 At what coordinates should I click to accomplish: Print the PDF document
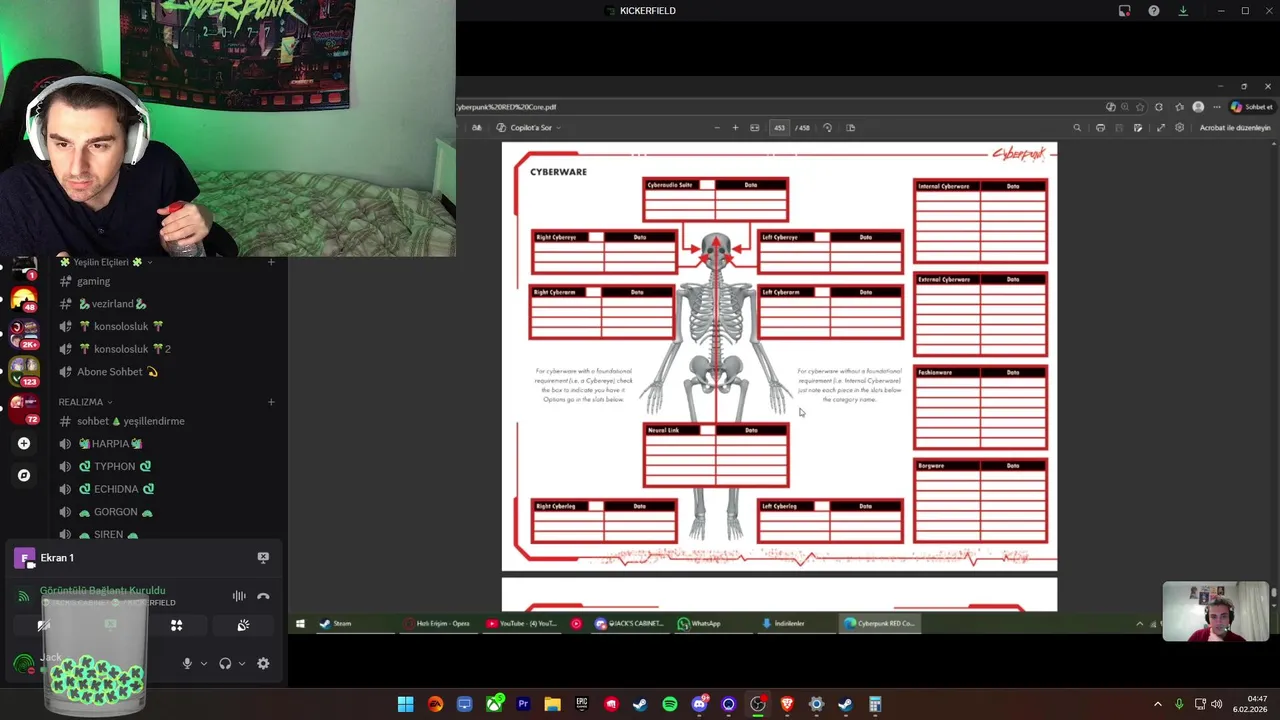tap(1100, 128)
